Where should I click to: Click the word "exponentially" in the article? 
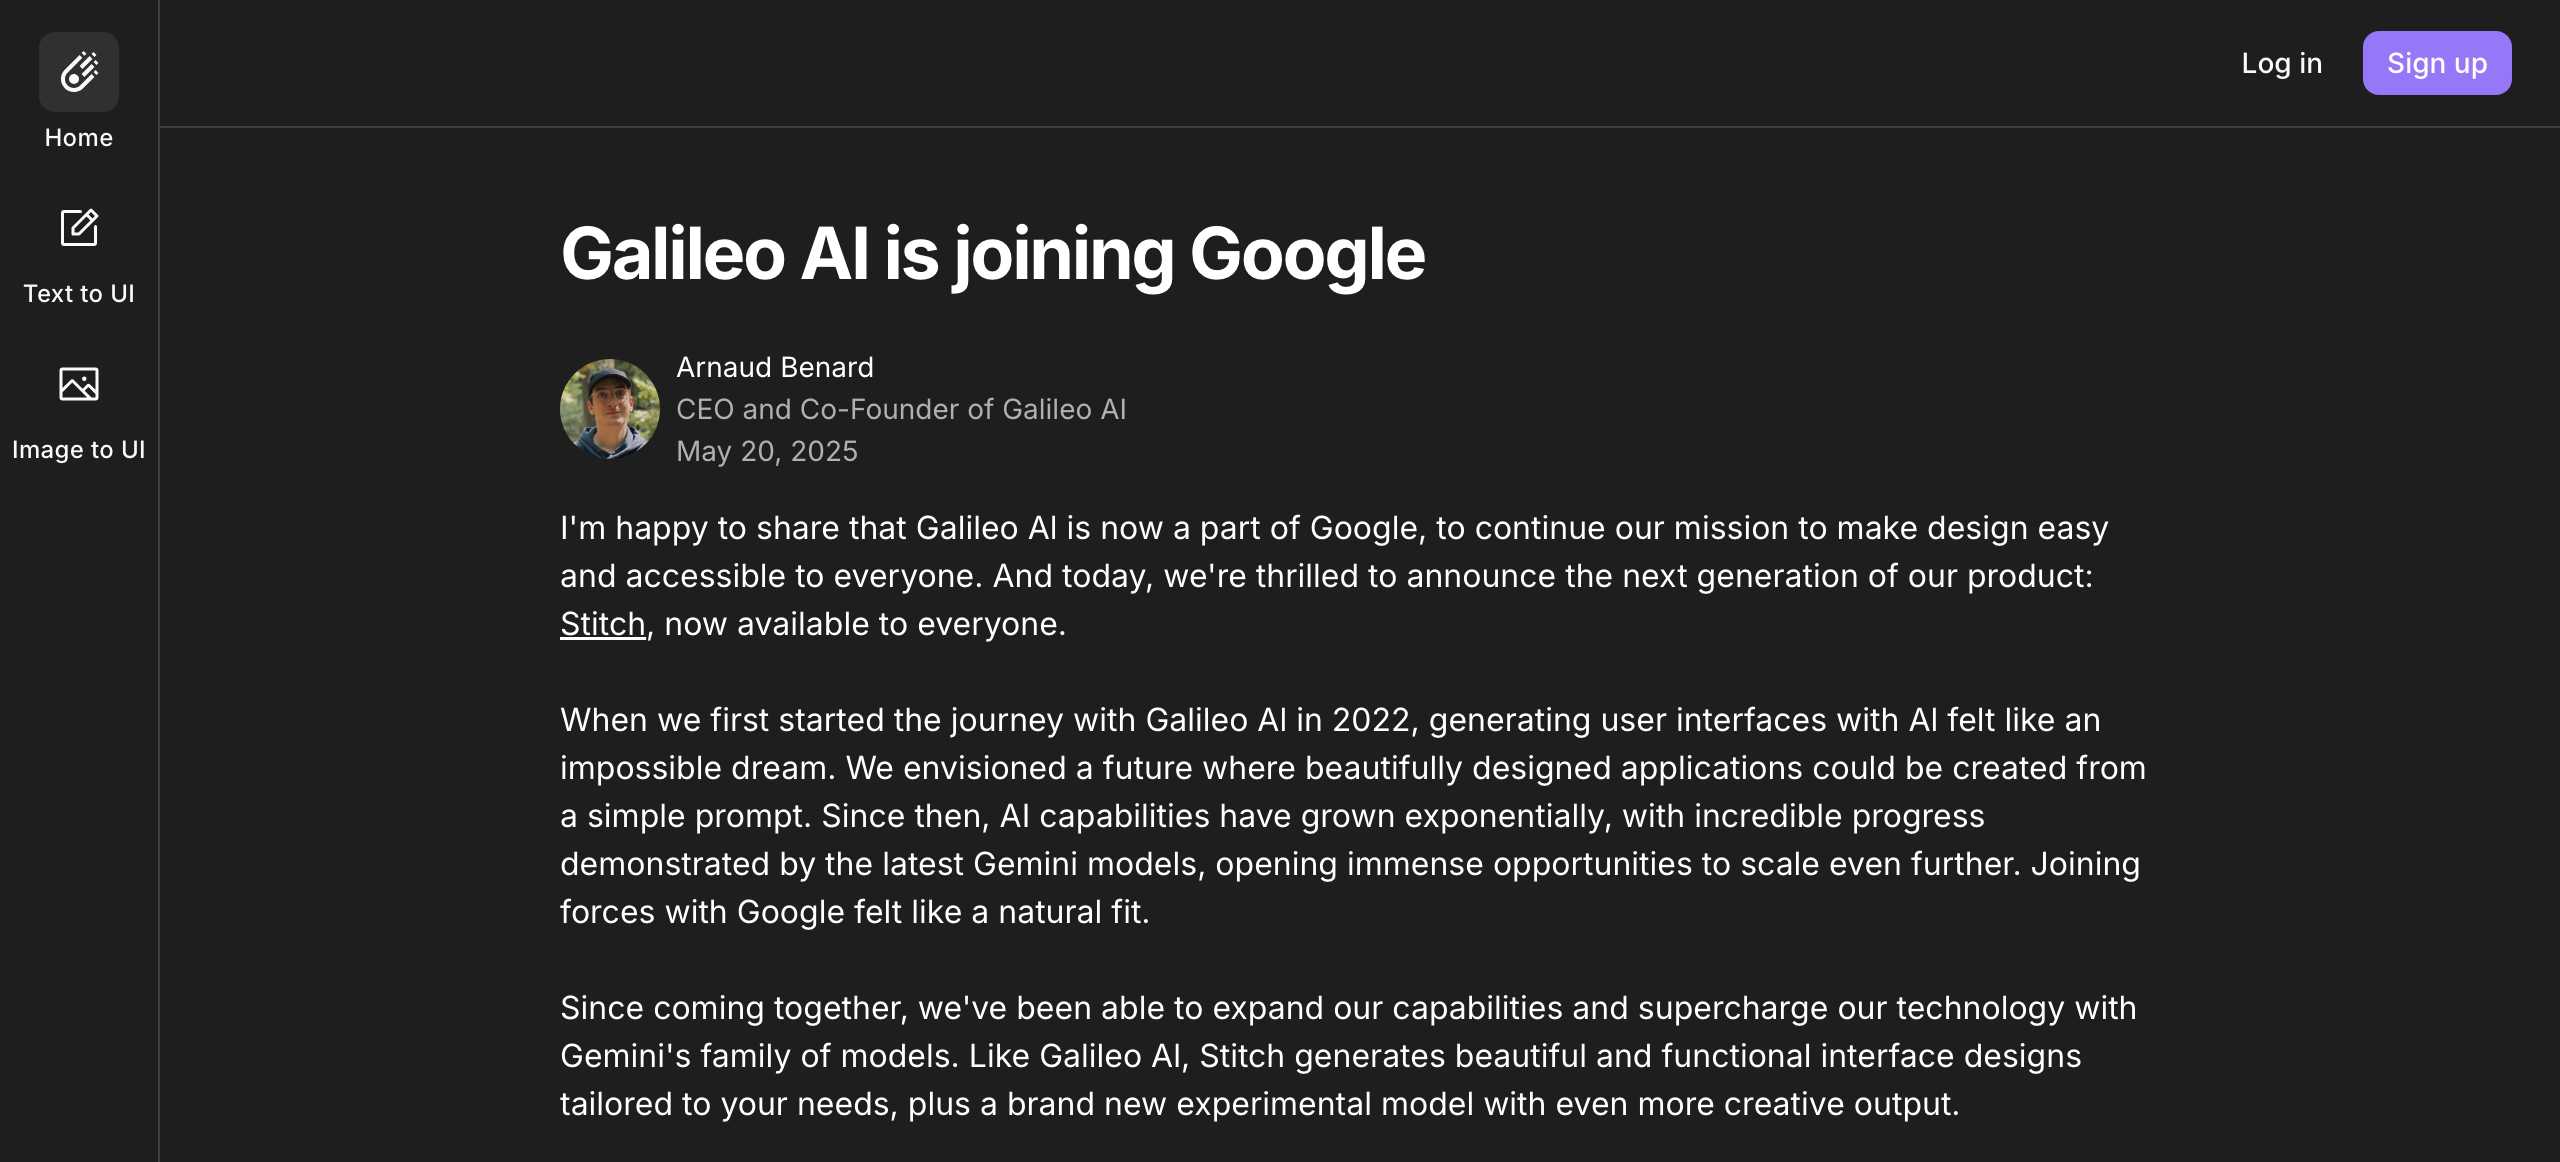coord(1508,816)
